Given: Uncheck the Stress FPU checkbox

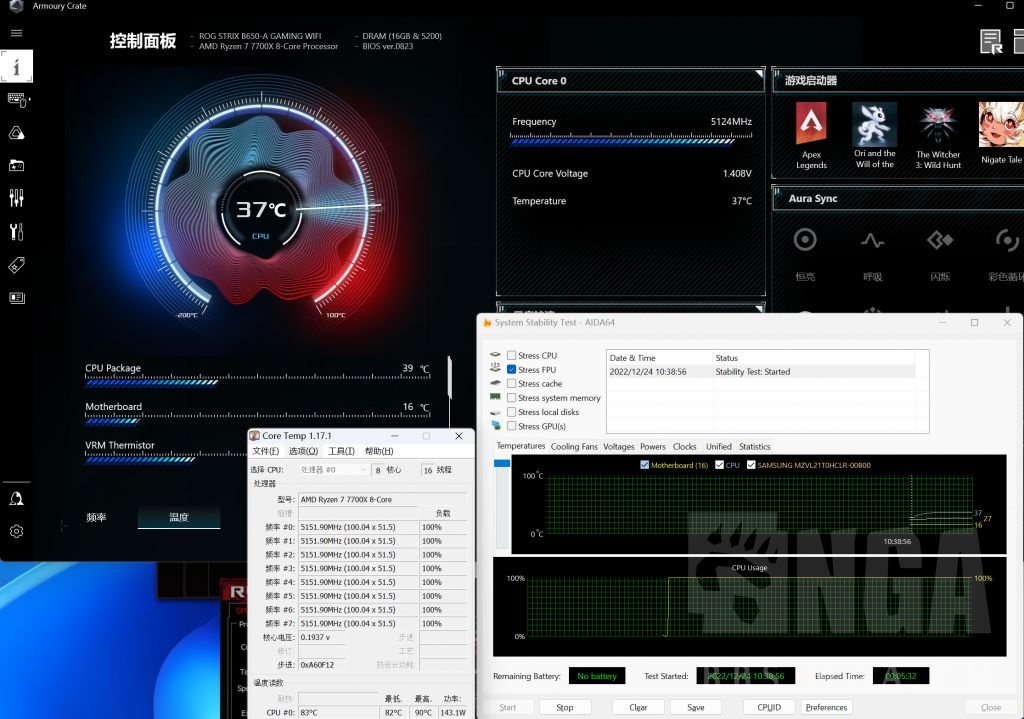Looking at the screenshot, I should tap(512, 370).
